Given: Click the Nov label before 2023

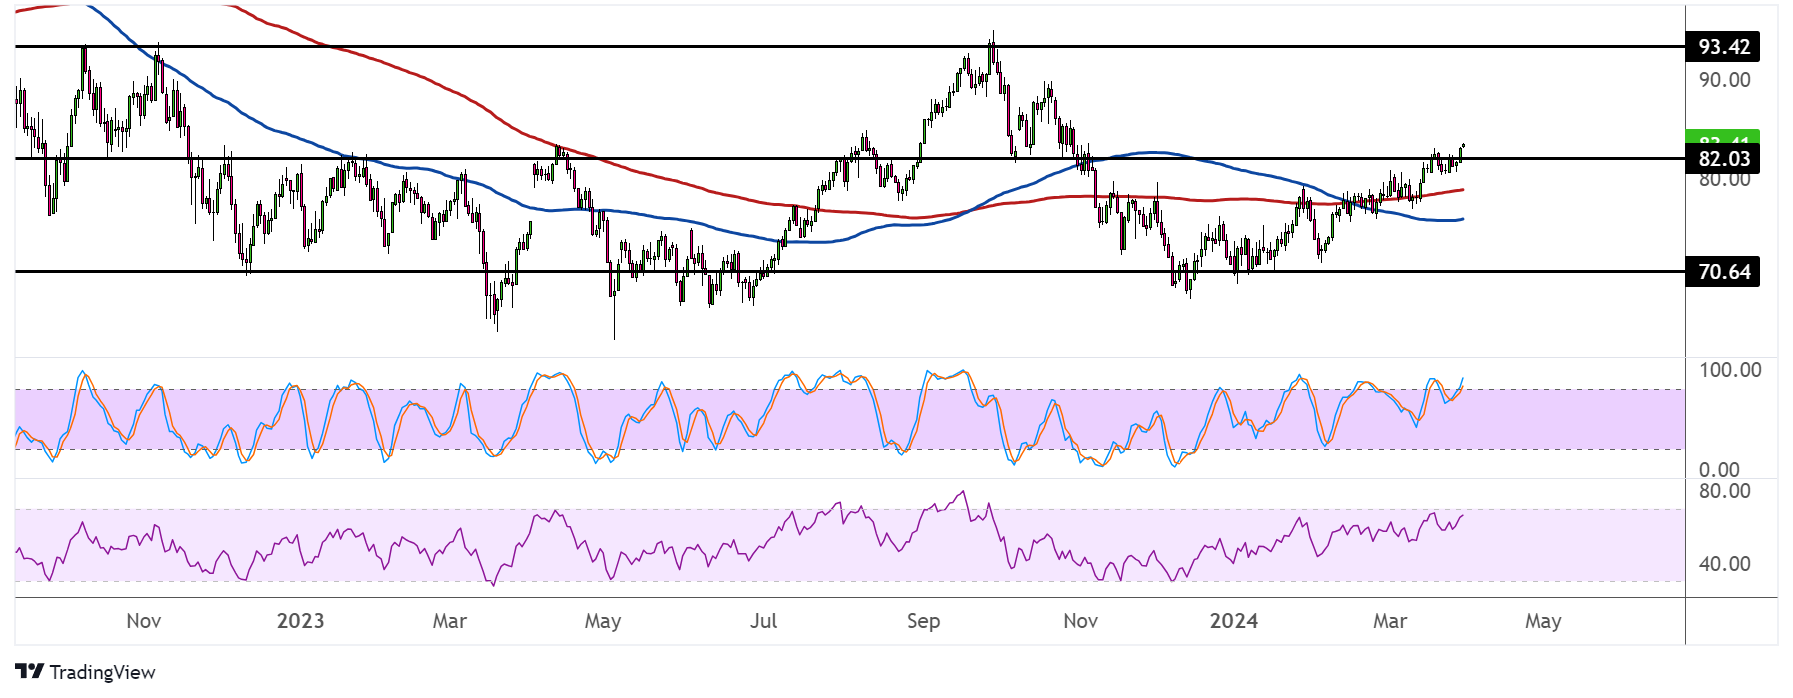Looking at the screenshot, I should [144, 621].
